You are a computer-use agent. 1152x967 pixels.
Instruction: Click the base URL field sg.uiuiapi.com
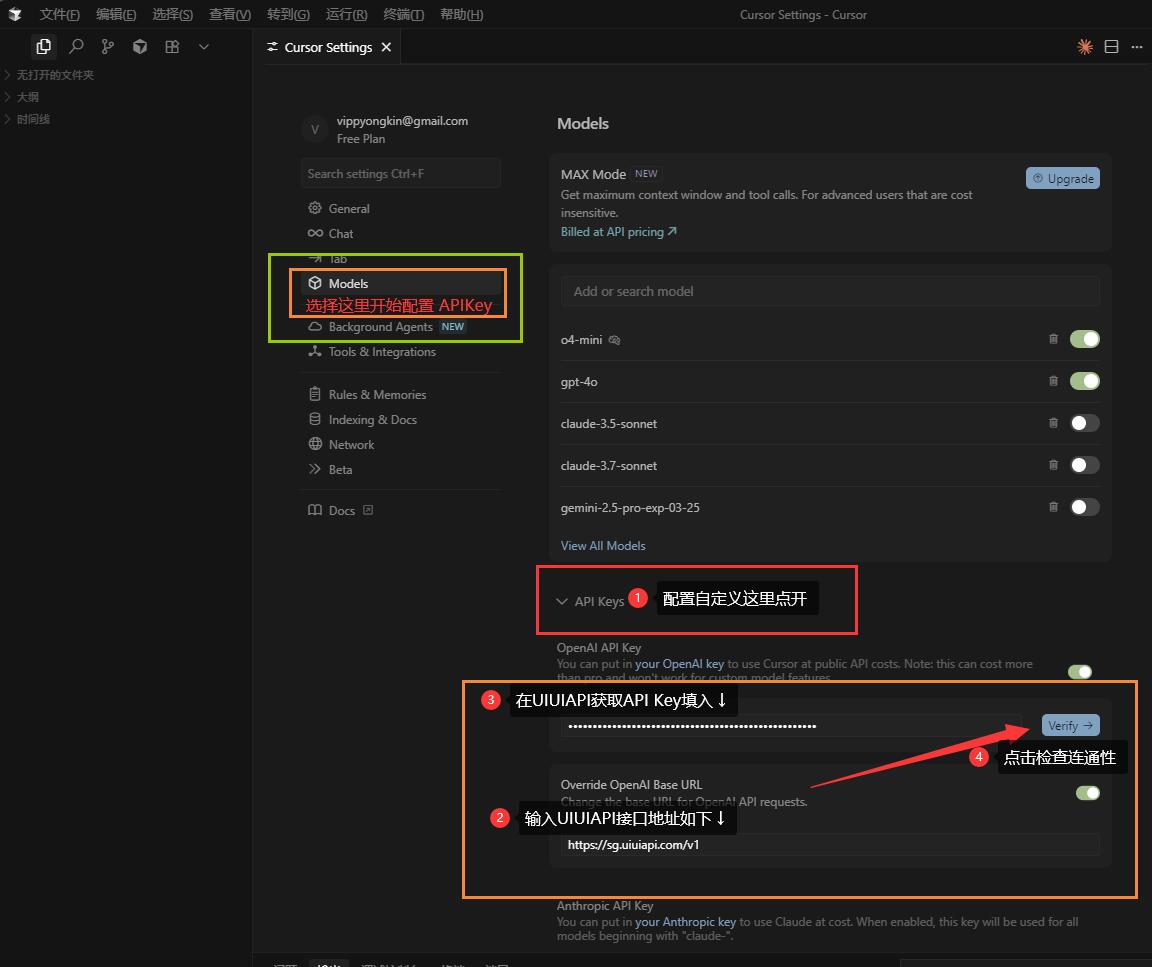830,845
